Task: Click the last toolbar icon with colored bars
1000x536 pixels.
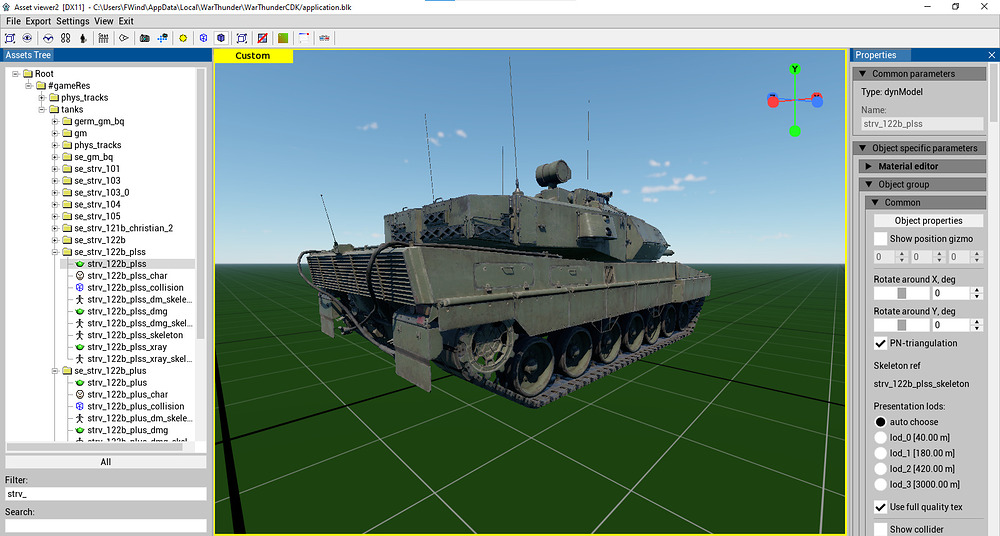Action: (x=324, y=38)
